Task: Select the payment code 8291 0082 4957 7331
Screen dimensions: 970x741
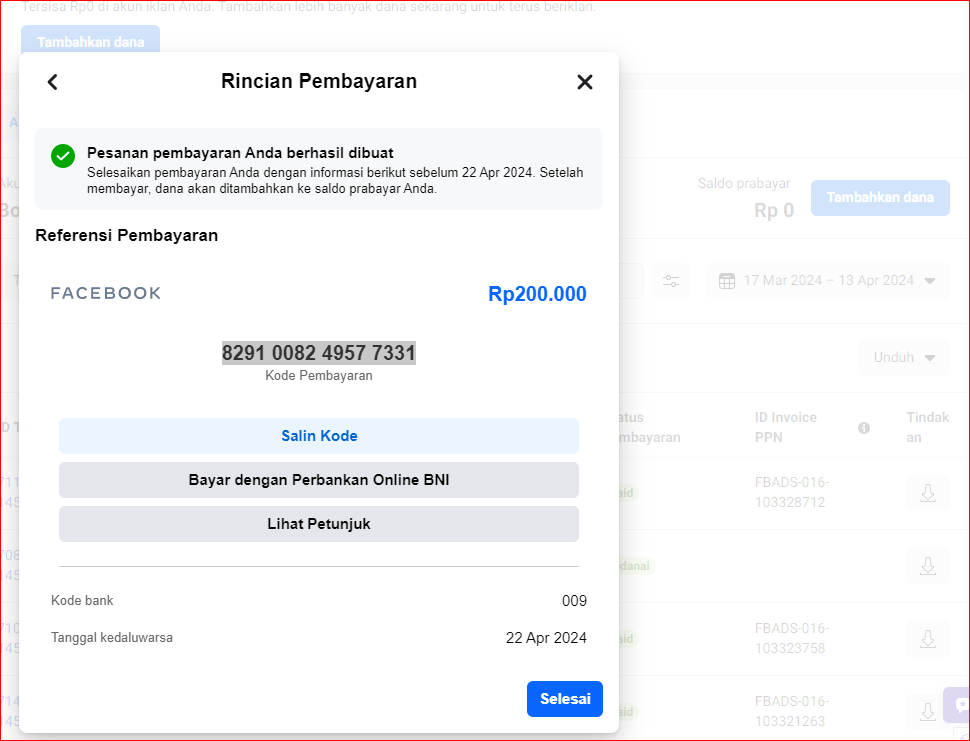Action: [x=319, y=353]
